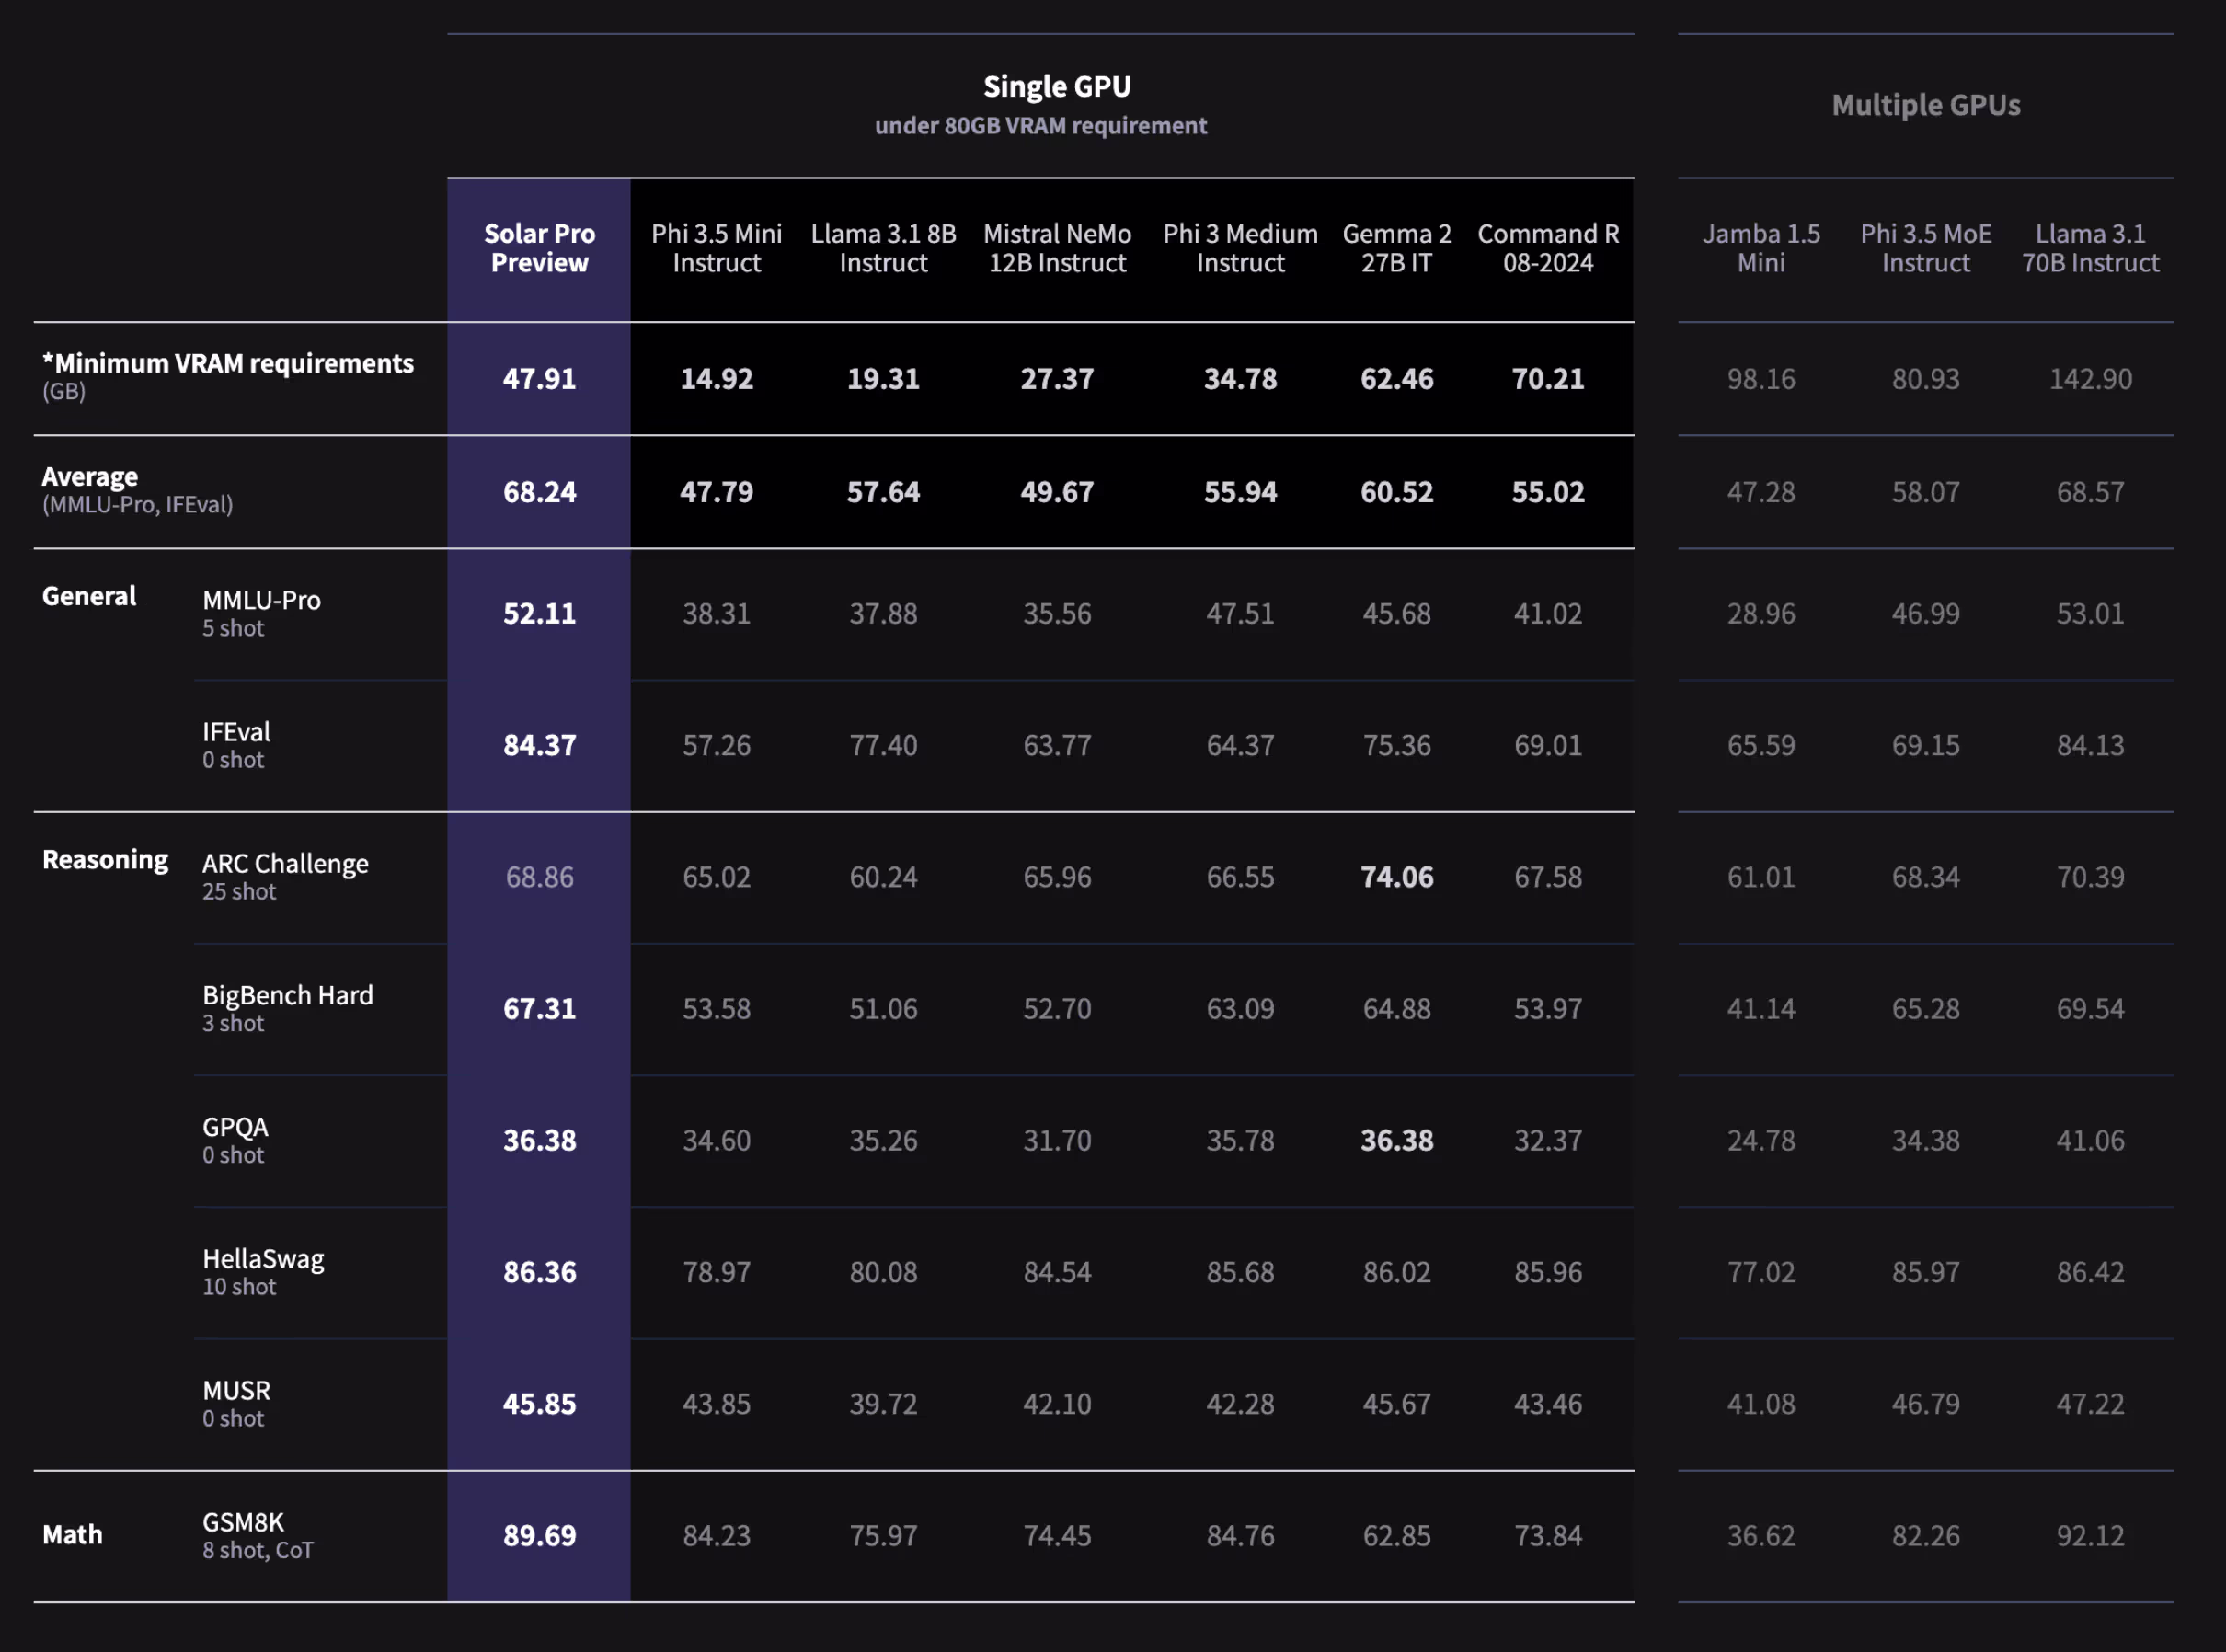Select the MMLU-Pro benchmark label
The height and width of the screenshot is (1652, 2226).
click(x=261, y=601)
